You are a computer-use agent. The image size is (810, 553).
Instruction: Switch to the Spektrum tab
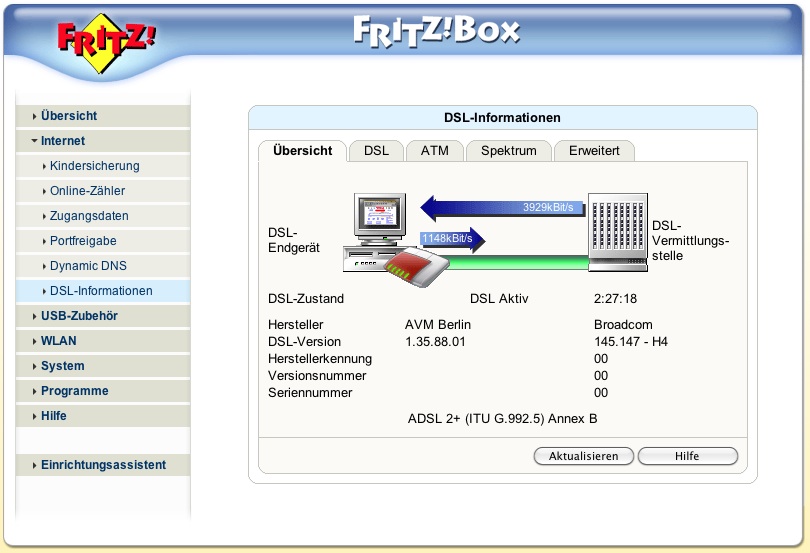point(508,151)
